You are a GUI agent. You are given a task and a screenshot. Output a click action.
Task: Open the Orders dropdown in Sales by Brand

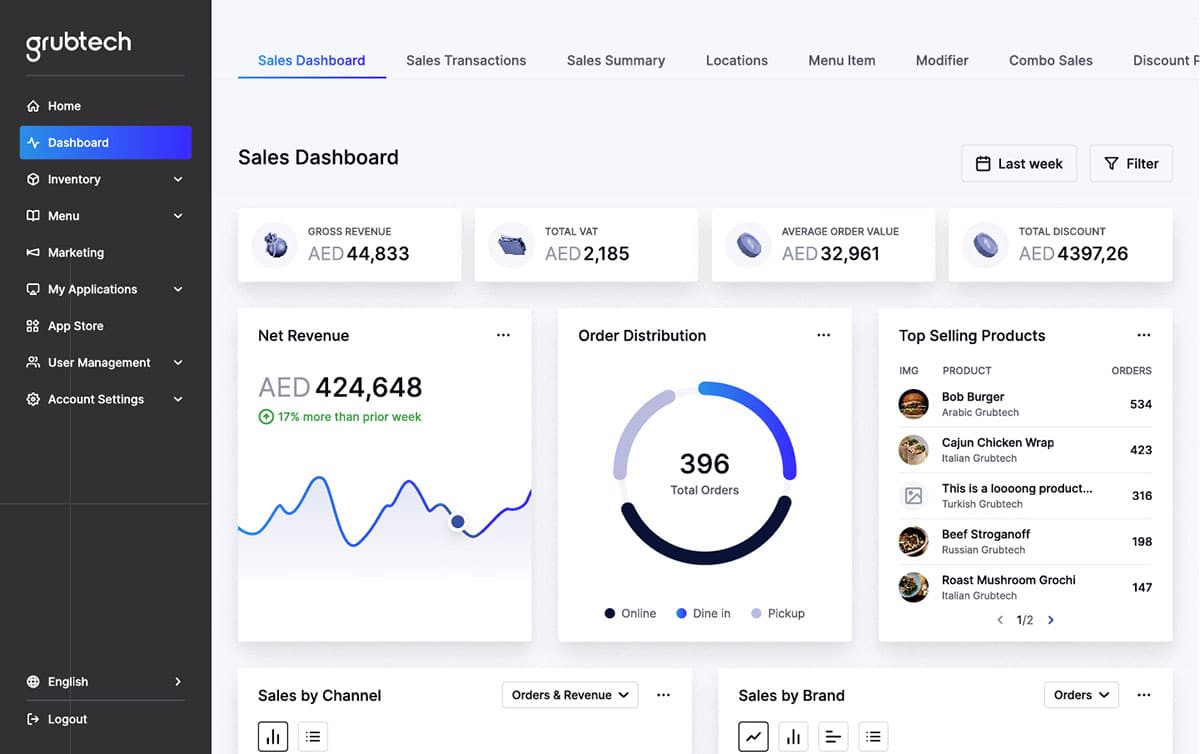(x=1080, y=695)
